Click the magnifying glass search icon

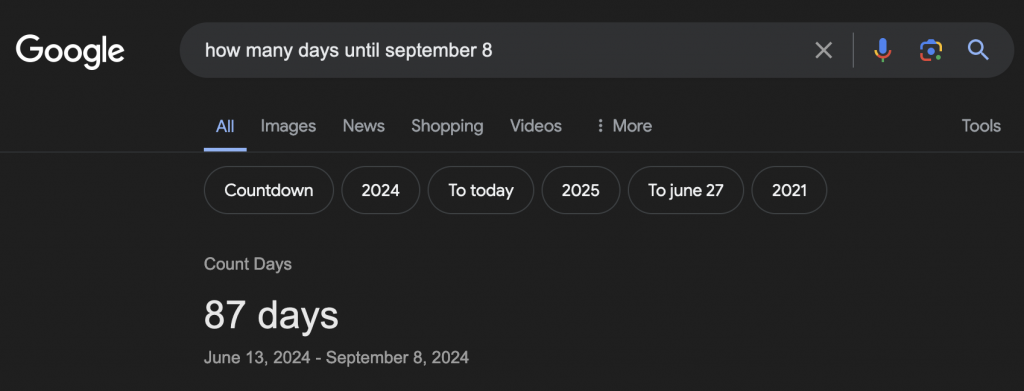978,50
